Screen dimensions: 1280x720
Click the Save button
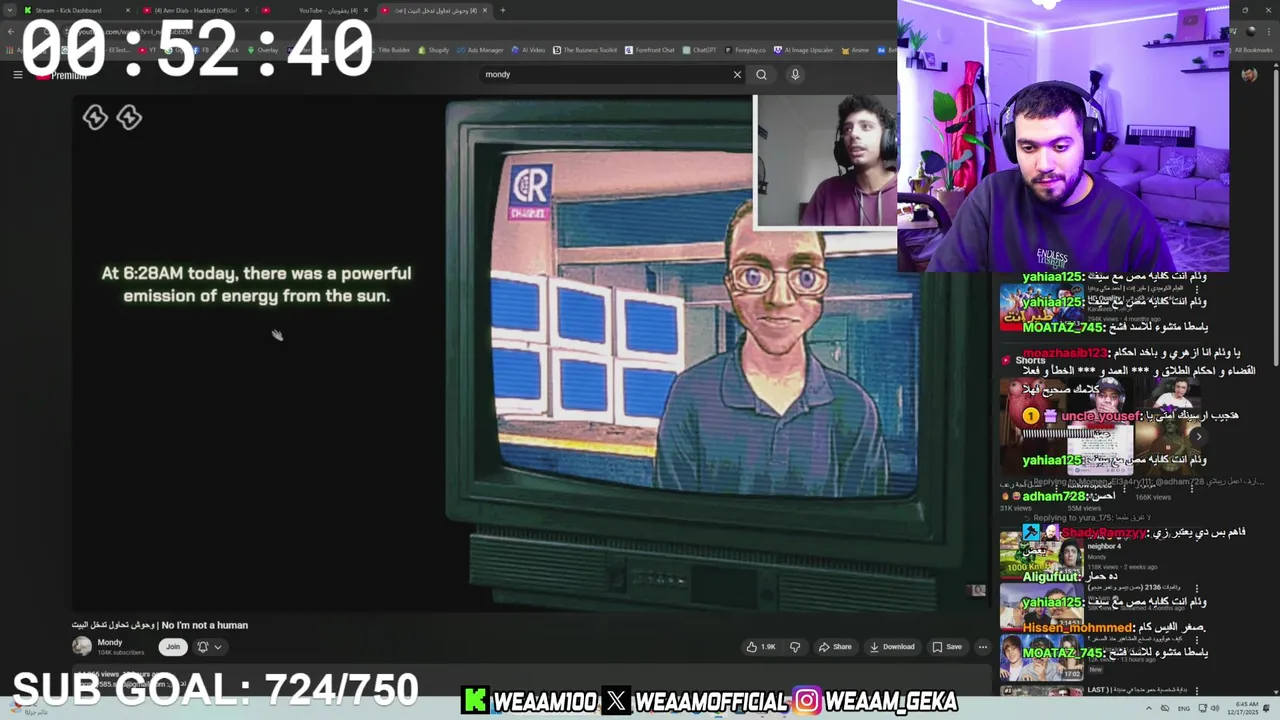[x=947, y=647]
